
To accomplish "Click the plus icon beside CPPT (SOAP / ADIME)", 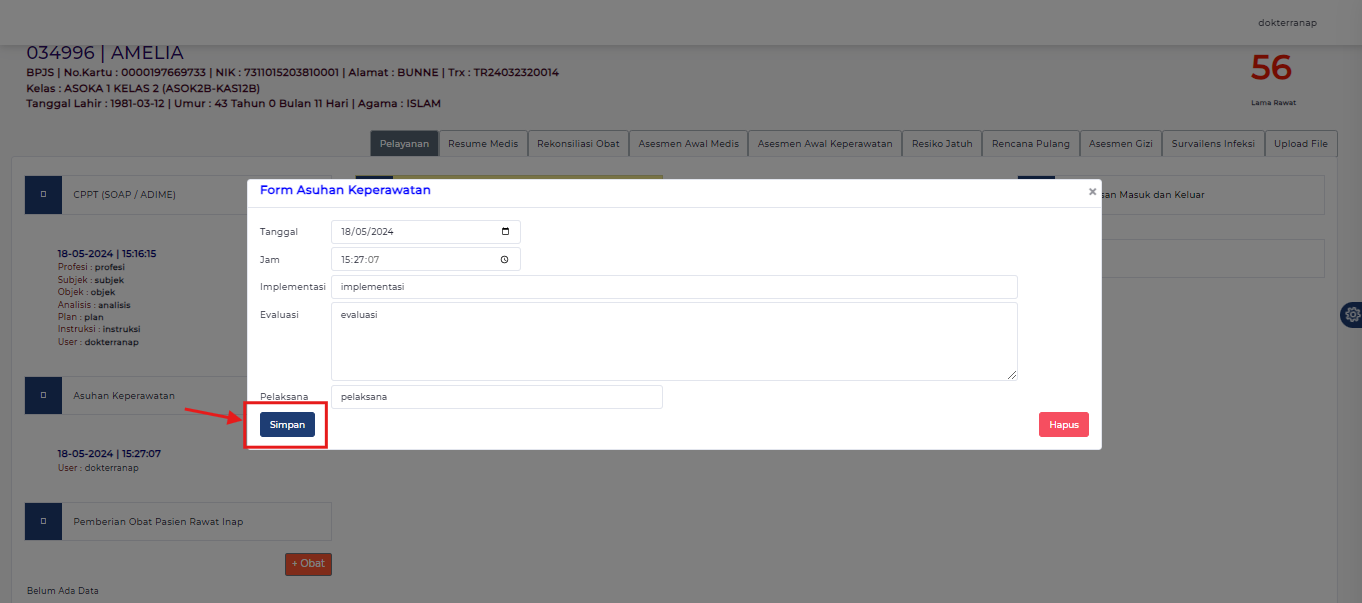I will click(x=43, y=194).
